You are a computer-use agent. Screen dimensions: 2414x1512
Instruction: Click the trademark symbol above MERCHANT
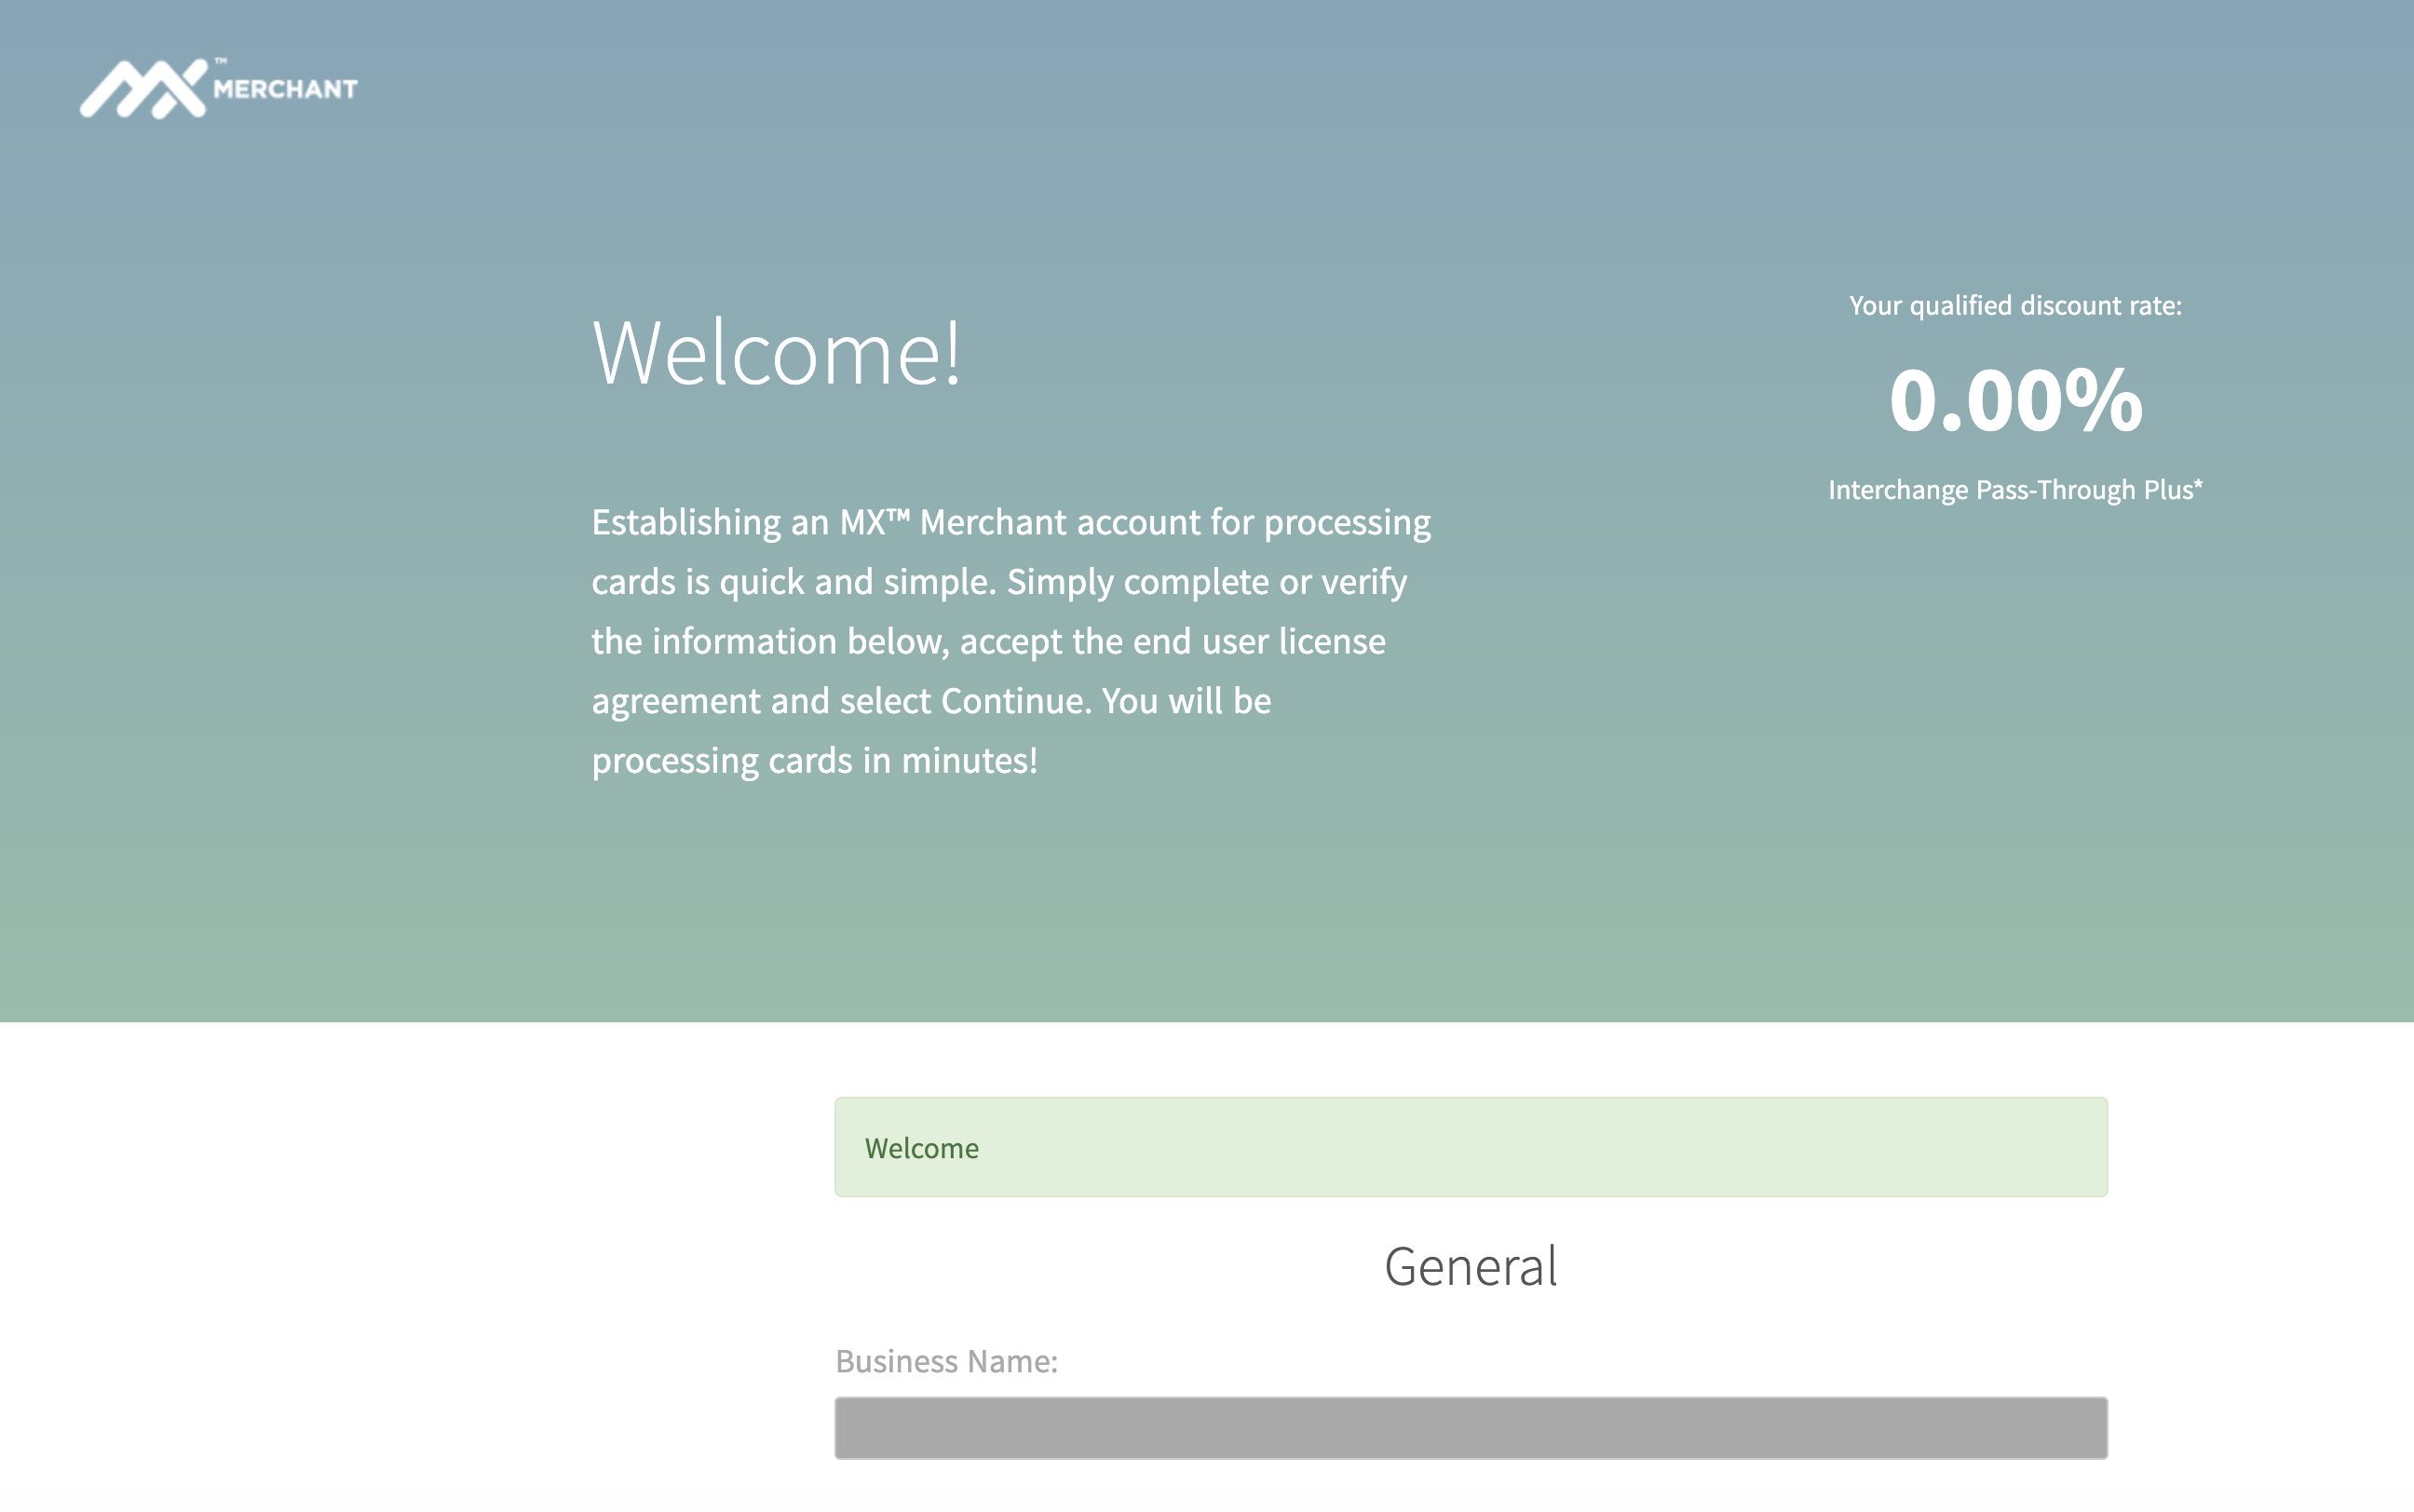pos(221,61)
